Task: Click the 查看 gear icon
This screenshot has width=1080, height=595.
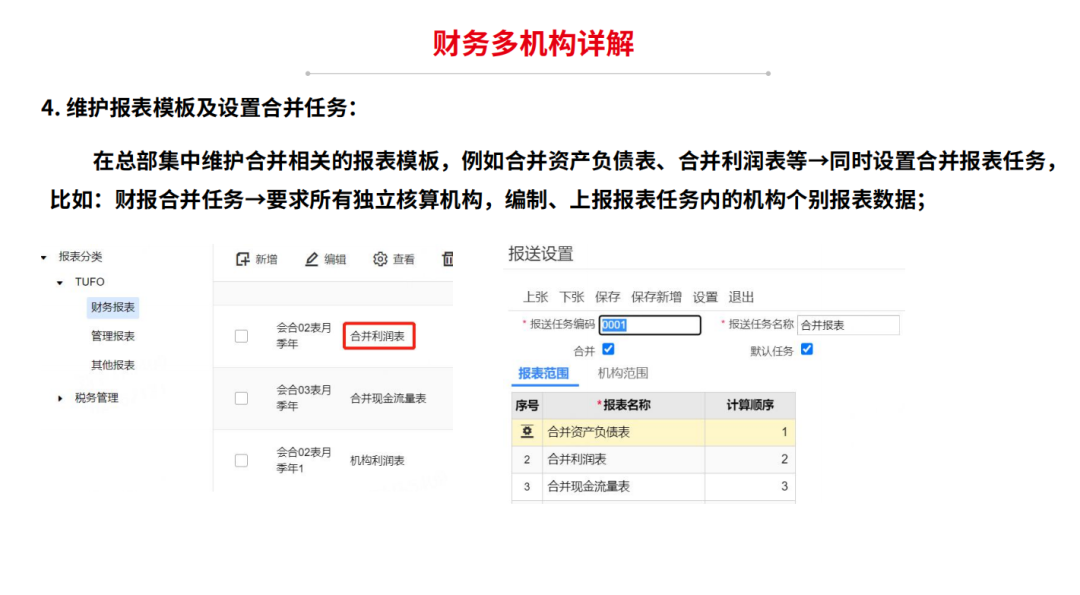Action: pyautogui.click(x=380, y=259)
